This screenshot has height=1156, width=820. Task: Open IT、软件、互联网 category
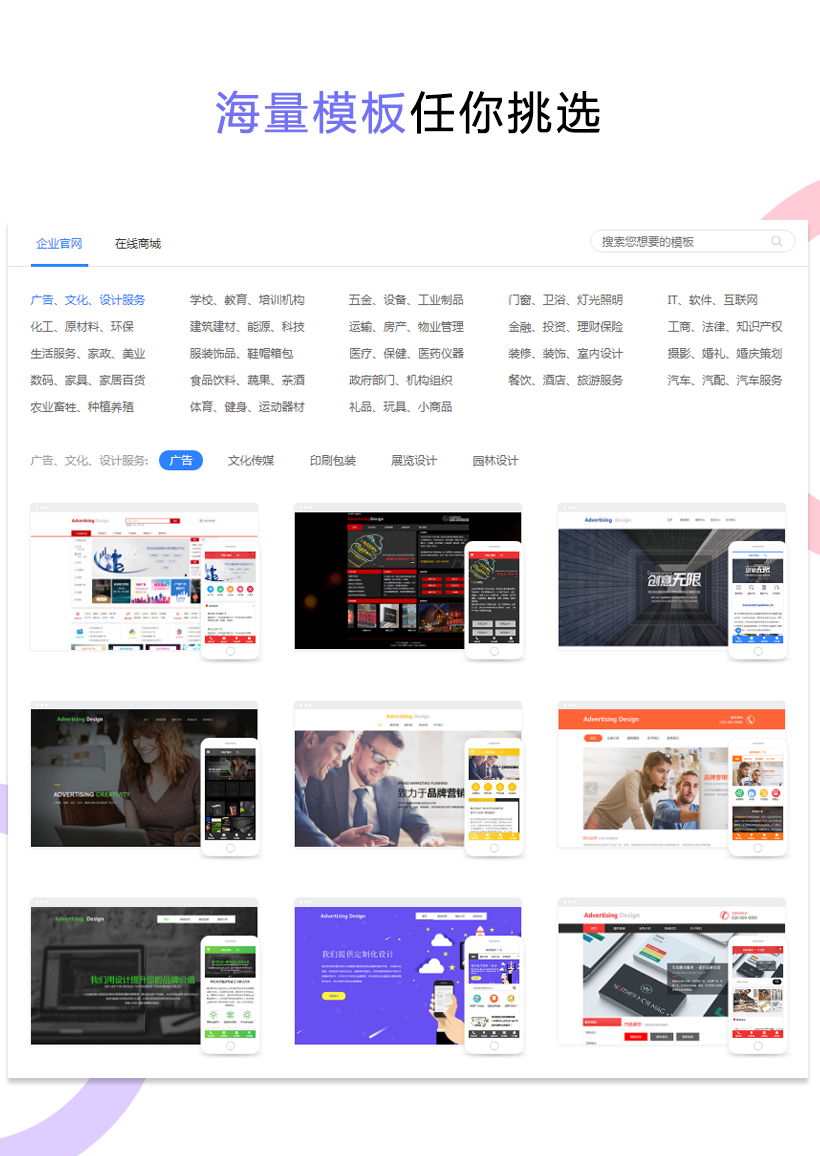pos(713,300)
